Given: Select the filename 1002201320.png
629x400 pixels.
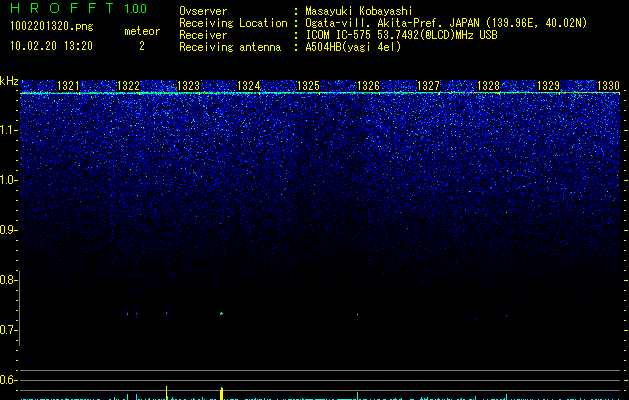Looking at the screenshot, I should coord(52,26).
